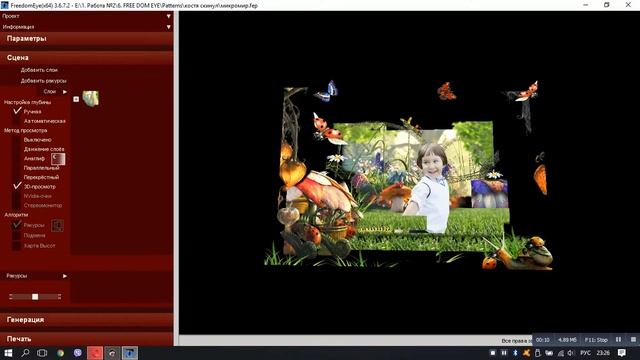Pause the screen recording
This screenshot has height=360, width=640.
click(x=618, y=340)
